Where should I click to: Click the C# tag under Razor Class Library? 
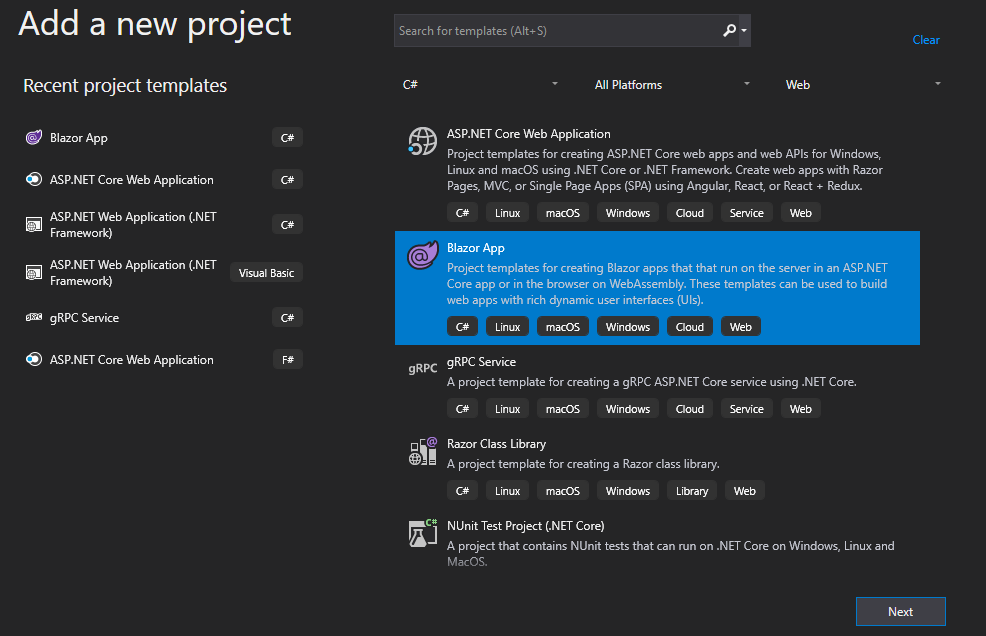[462, 491]
